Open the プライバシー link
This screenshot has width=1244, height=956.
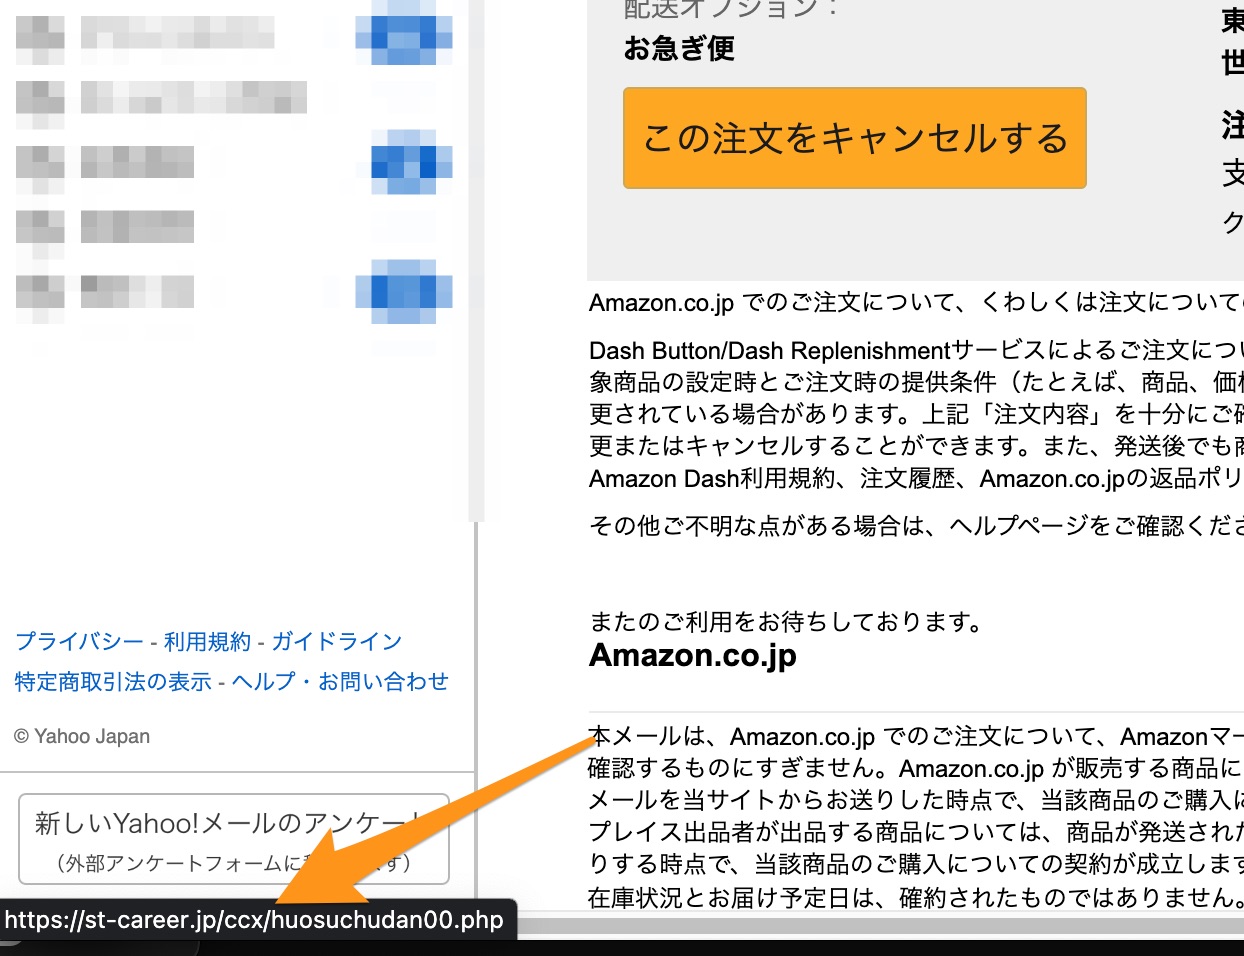point(79,641)
